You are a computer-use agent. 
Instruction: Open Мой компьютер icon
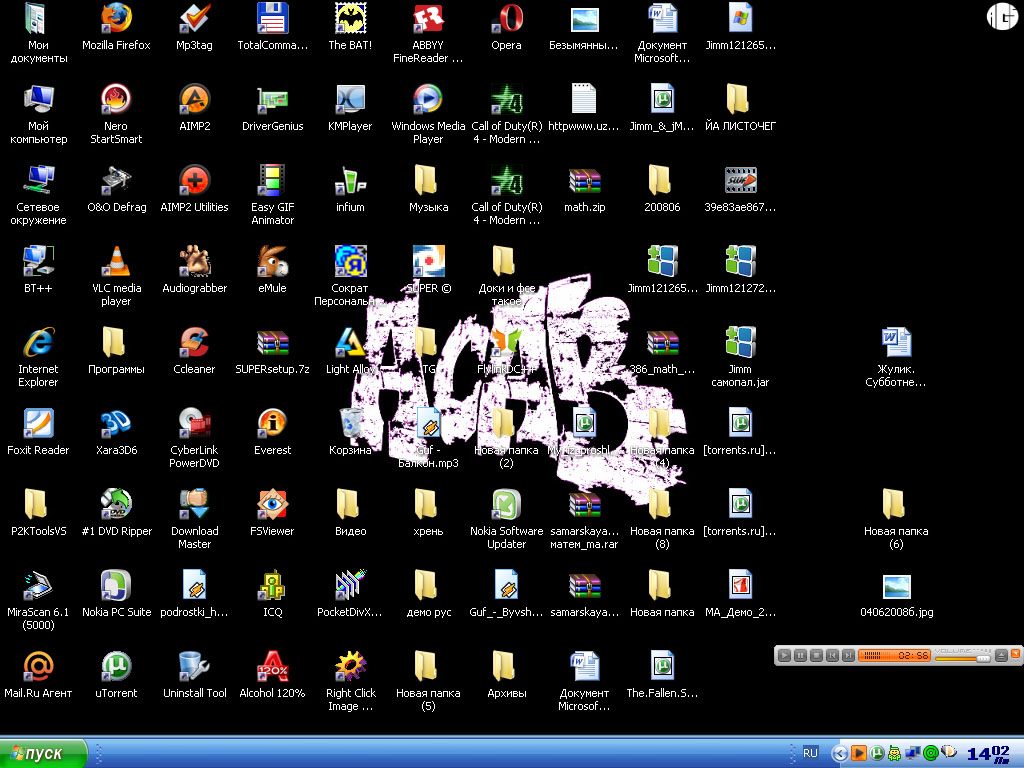coord(38,114)
